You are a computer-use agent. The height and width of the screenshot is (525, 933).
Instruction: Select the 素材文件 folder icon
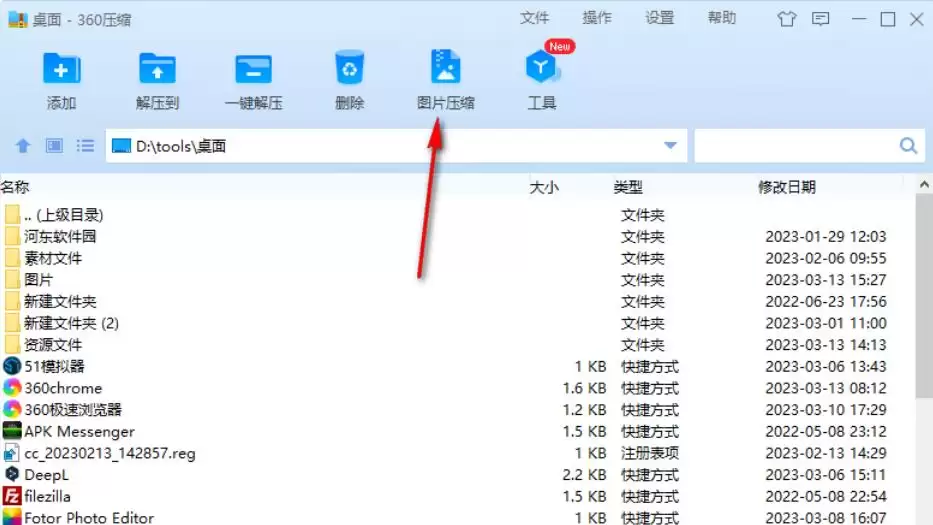12,258
